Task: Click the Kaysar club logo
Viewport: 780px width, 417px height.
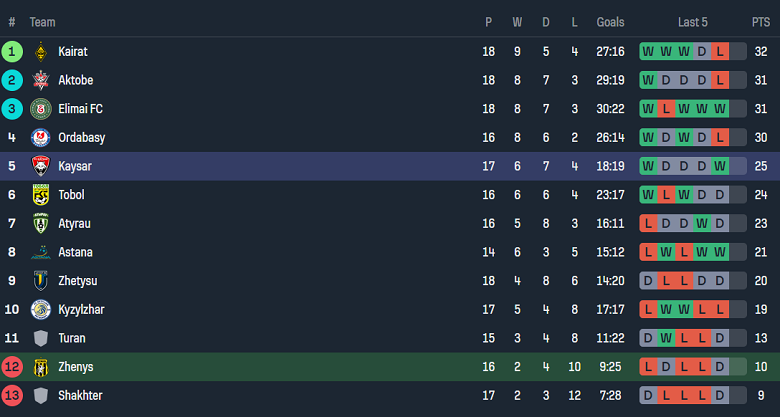Action: click(x=41, y=166)
